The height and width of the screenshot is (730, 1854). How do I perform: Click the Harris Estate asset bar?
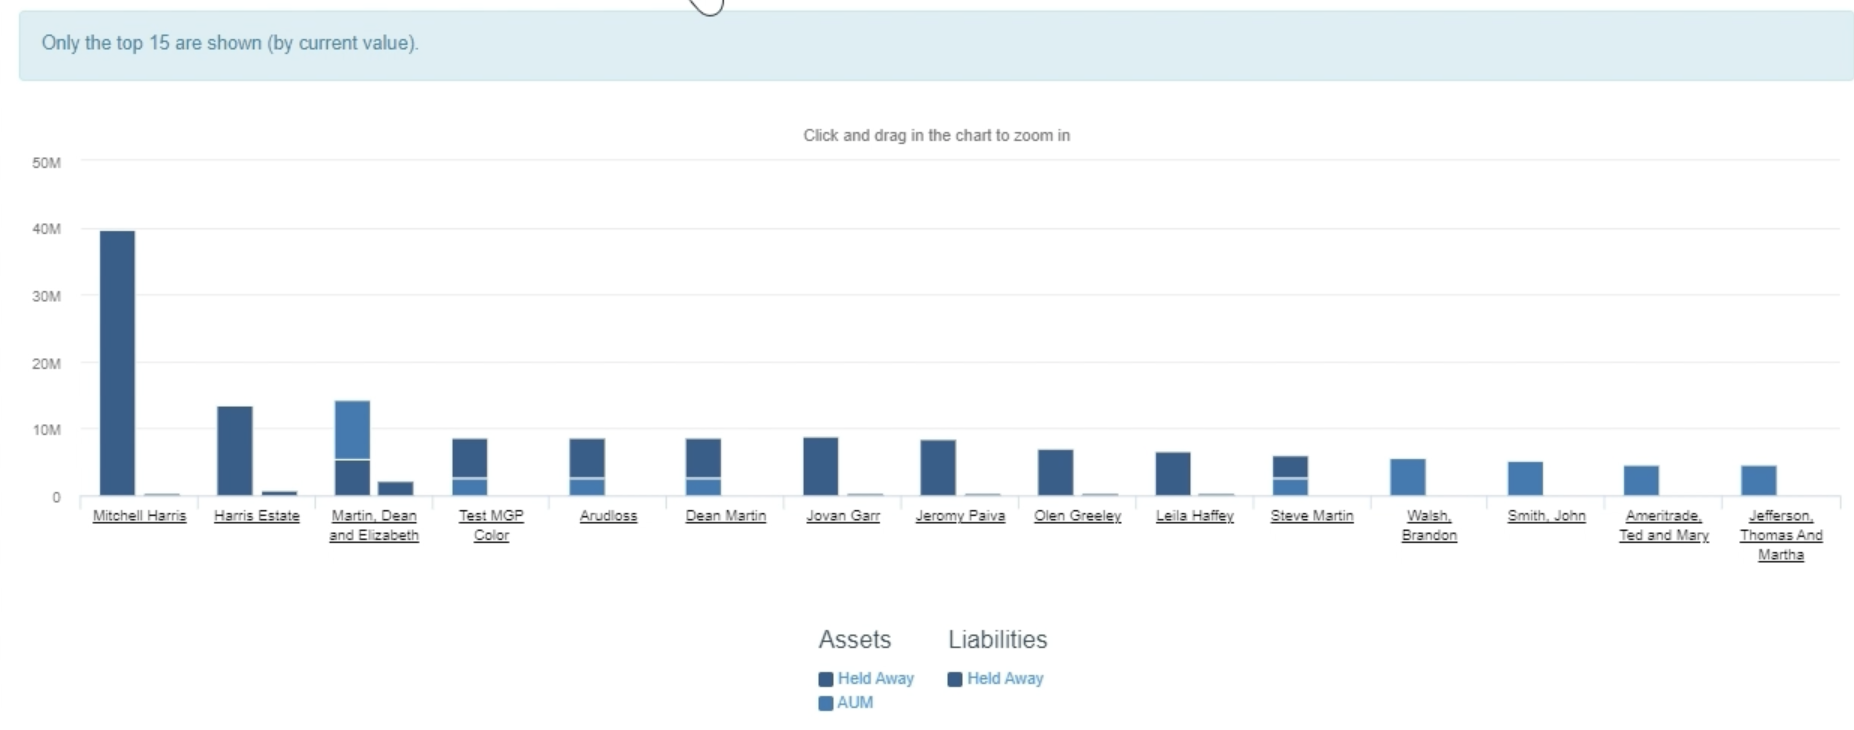coord(235,451)
